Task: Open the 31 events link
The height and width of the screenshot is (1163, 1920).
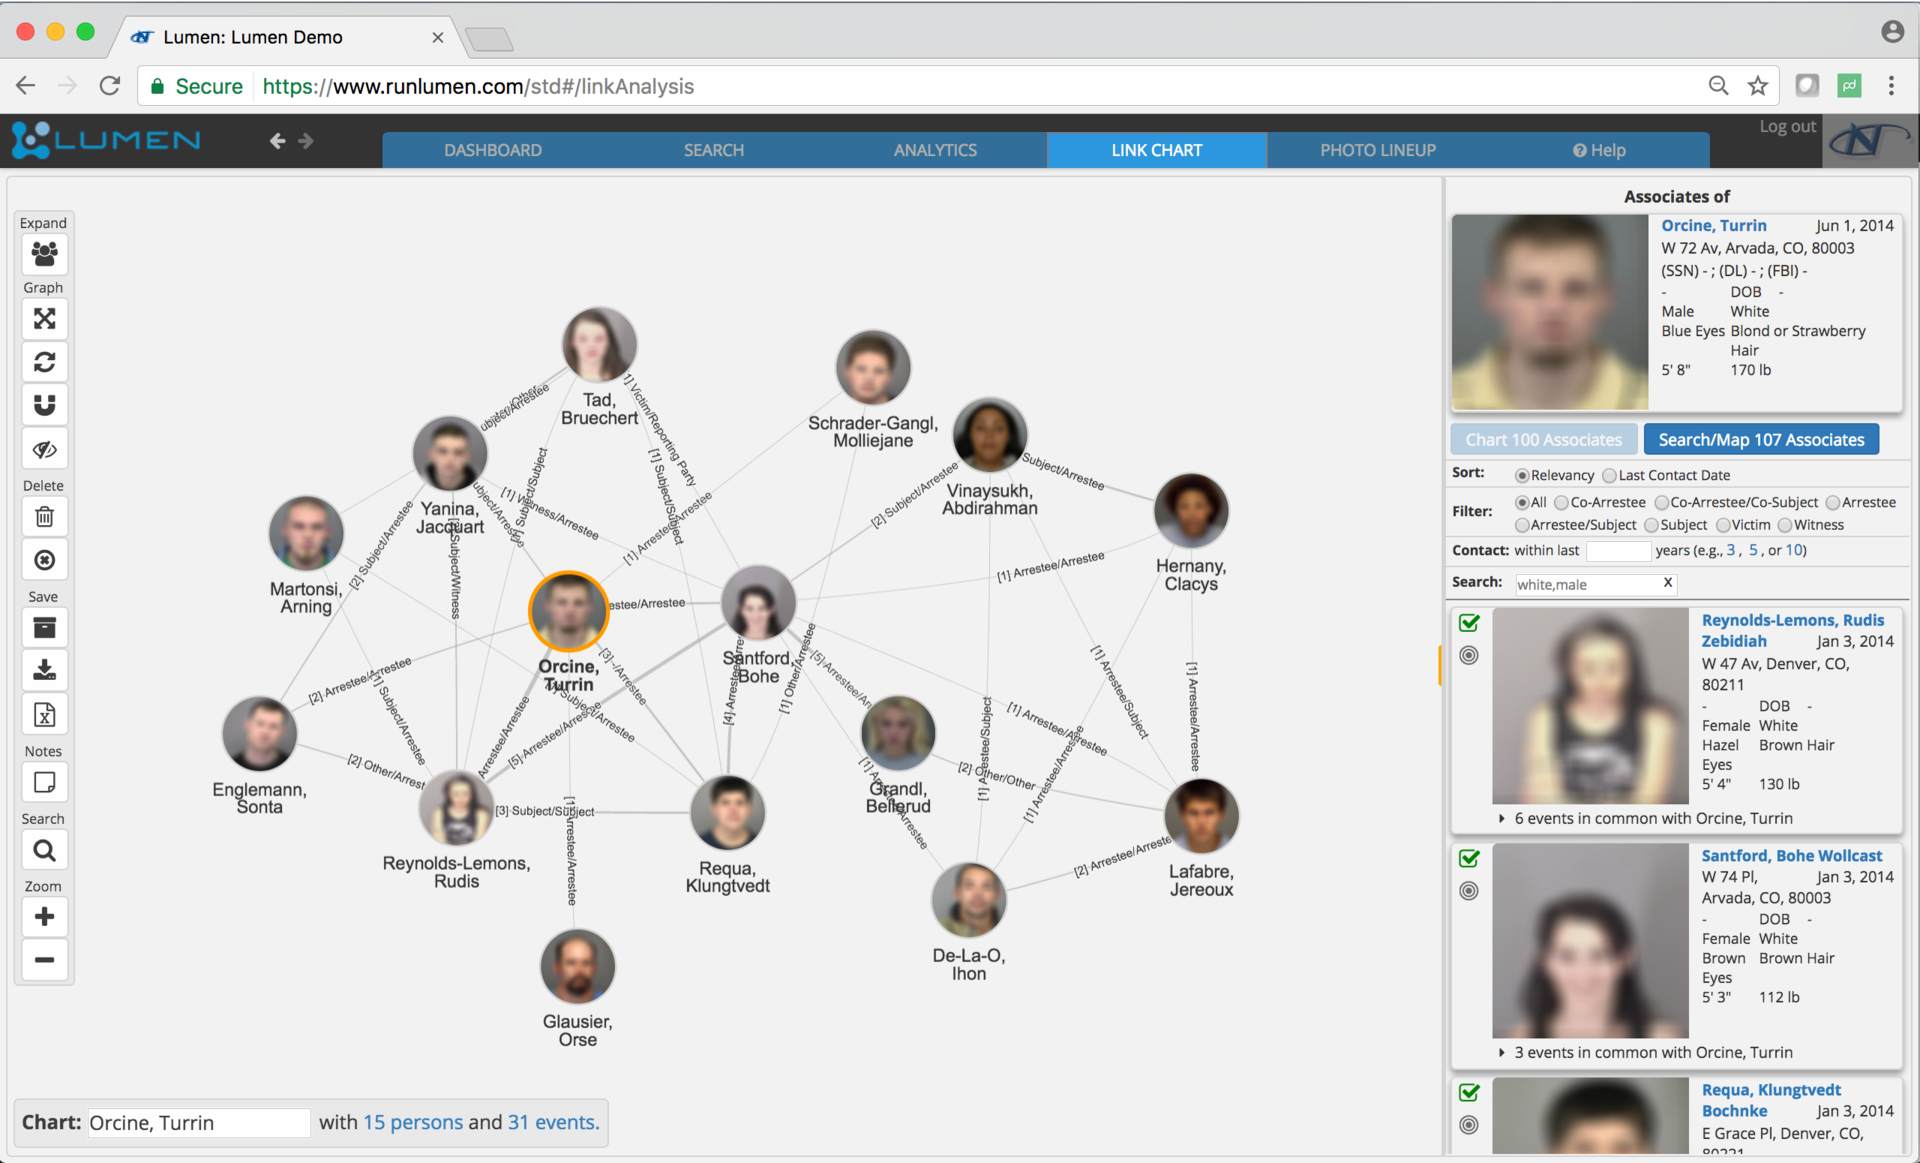Action: [550, 1122]
